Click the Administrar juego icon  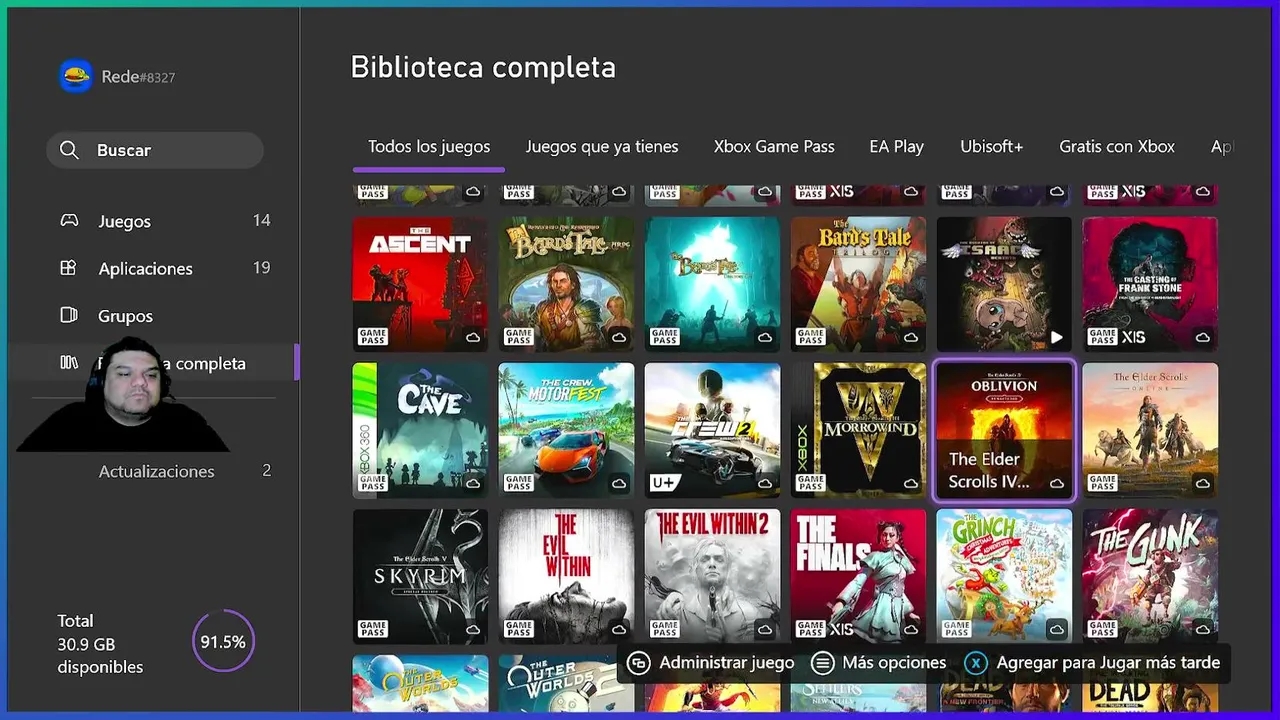pos(639,663)
